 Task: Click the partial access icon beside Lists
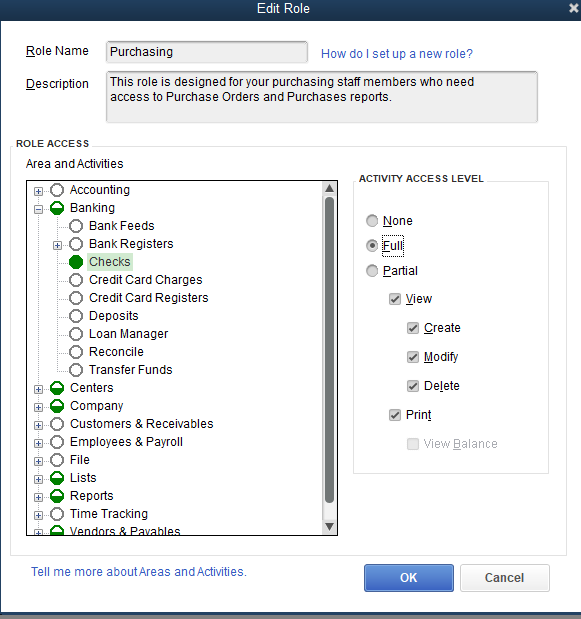(57, 478)
